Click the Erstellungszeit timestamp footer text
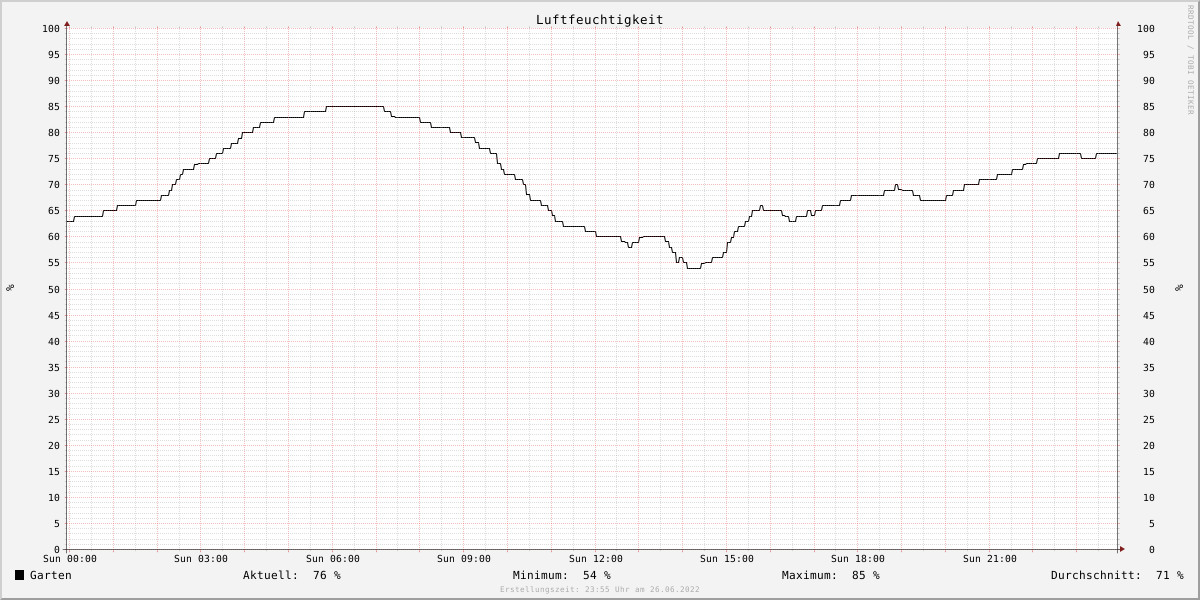Screen dimensions: 1200x600 pos(600,590)
